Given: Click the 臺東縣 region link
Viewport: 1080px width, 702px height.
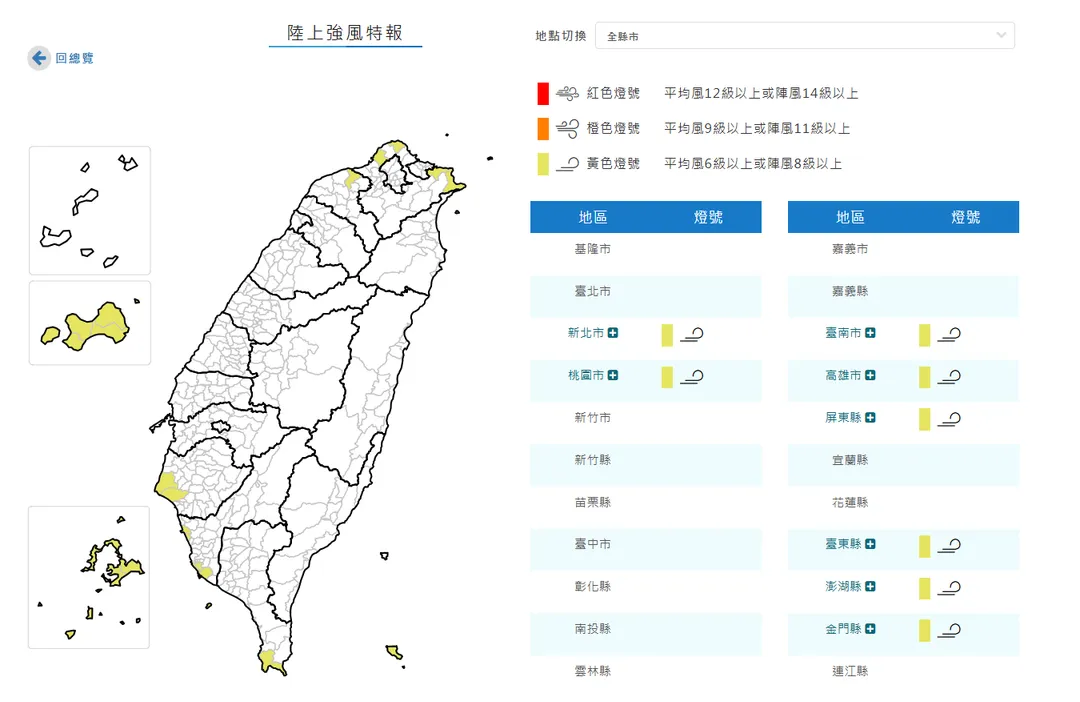Looking at the screenshot, I should 843,544.
